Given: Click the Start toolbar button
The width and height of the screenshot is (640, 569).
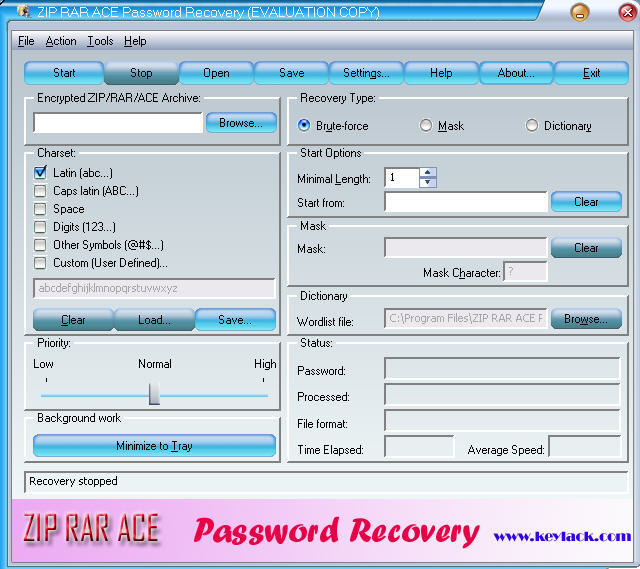Looking at the screenshot, I should point(64,73).
